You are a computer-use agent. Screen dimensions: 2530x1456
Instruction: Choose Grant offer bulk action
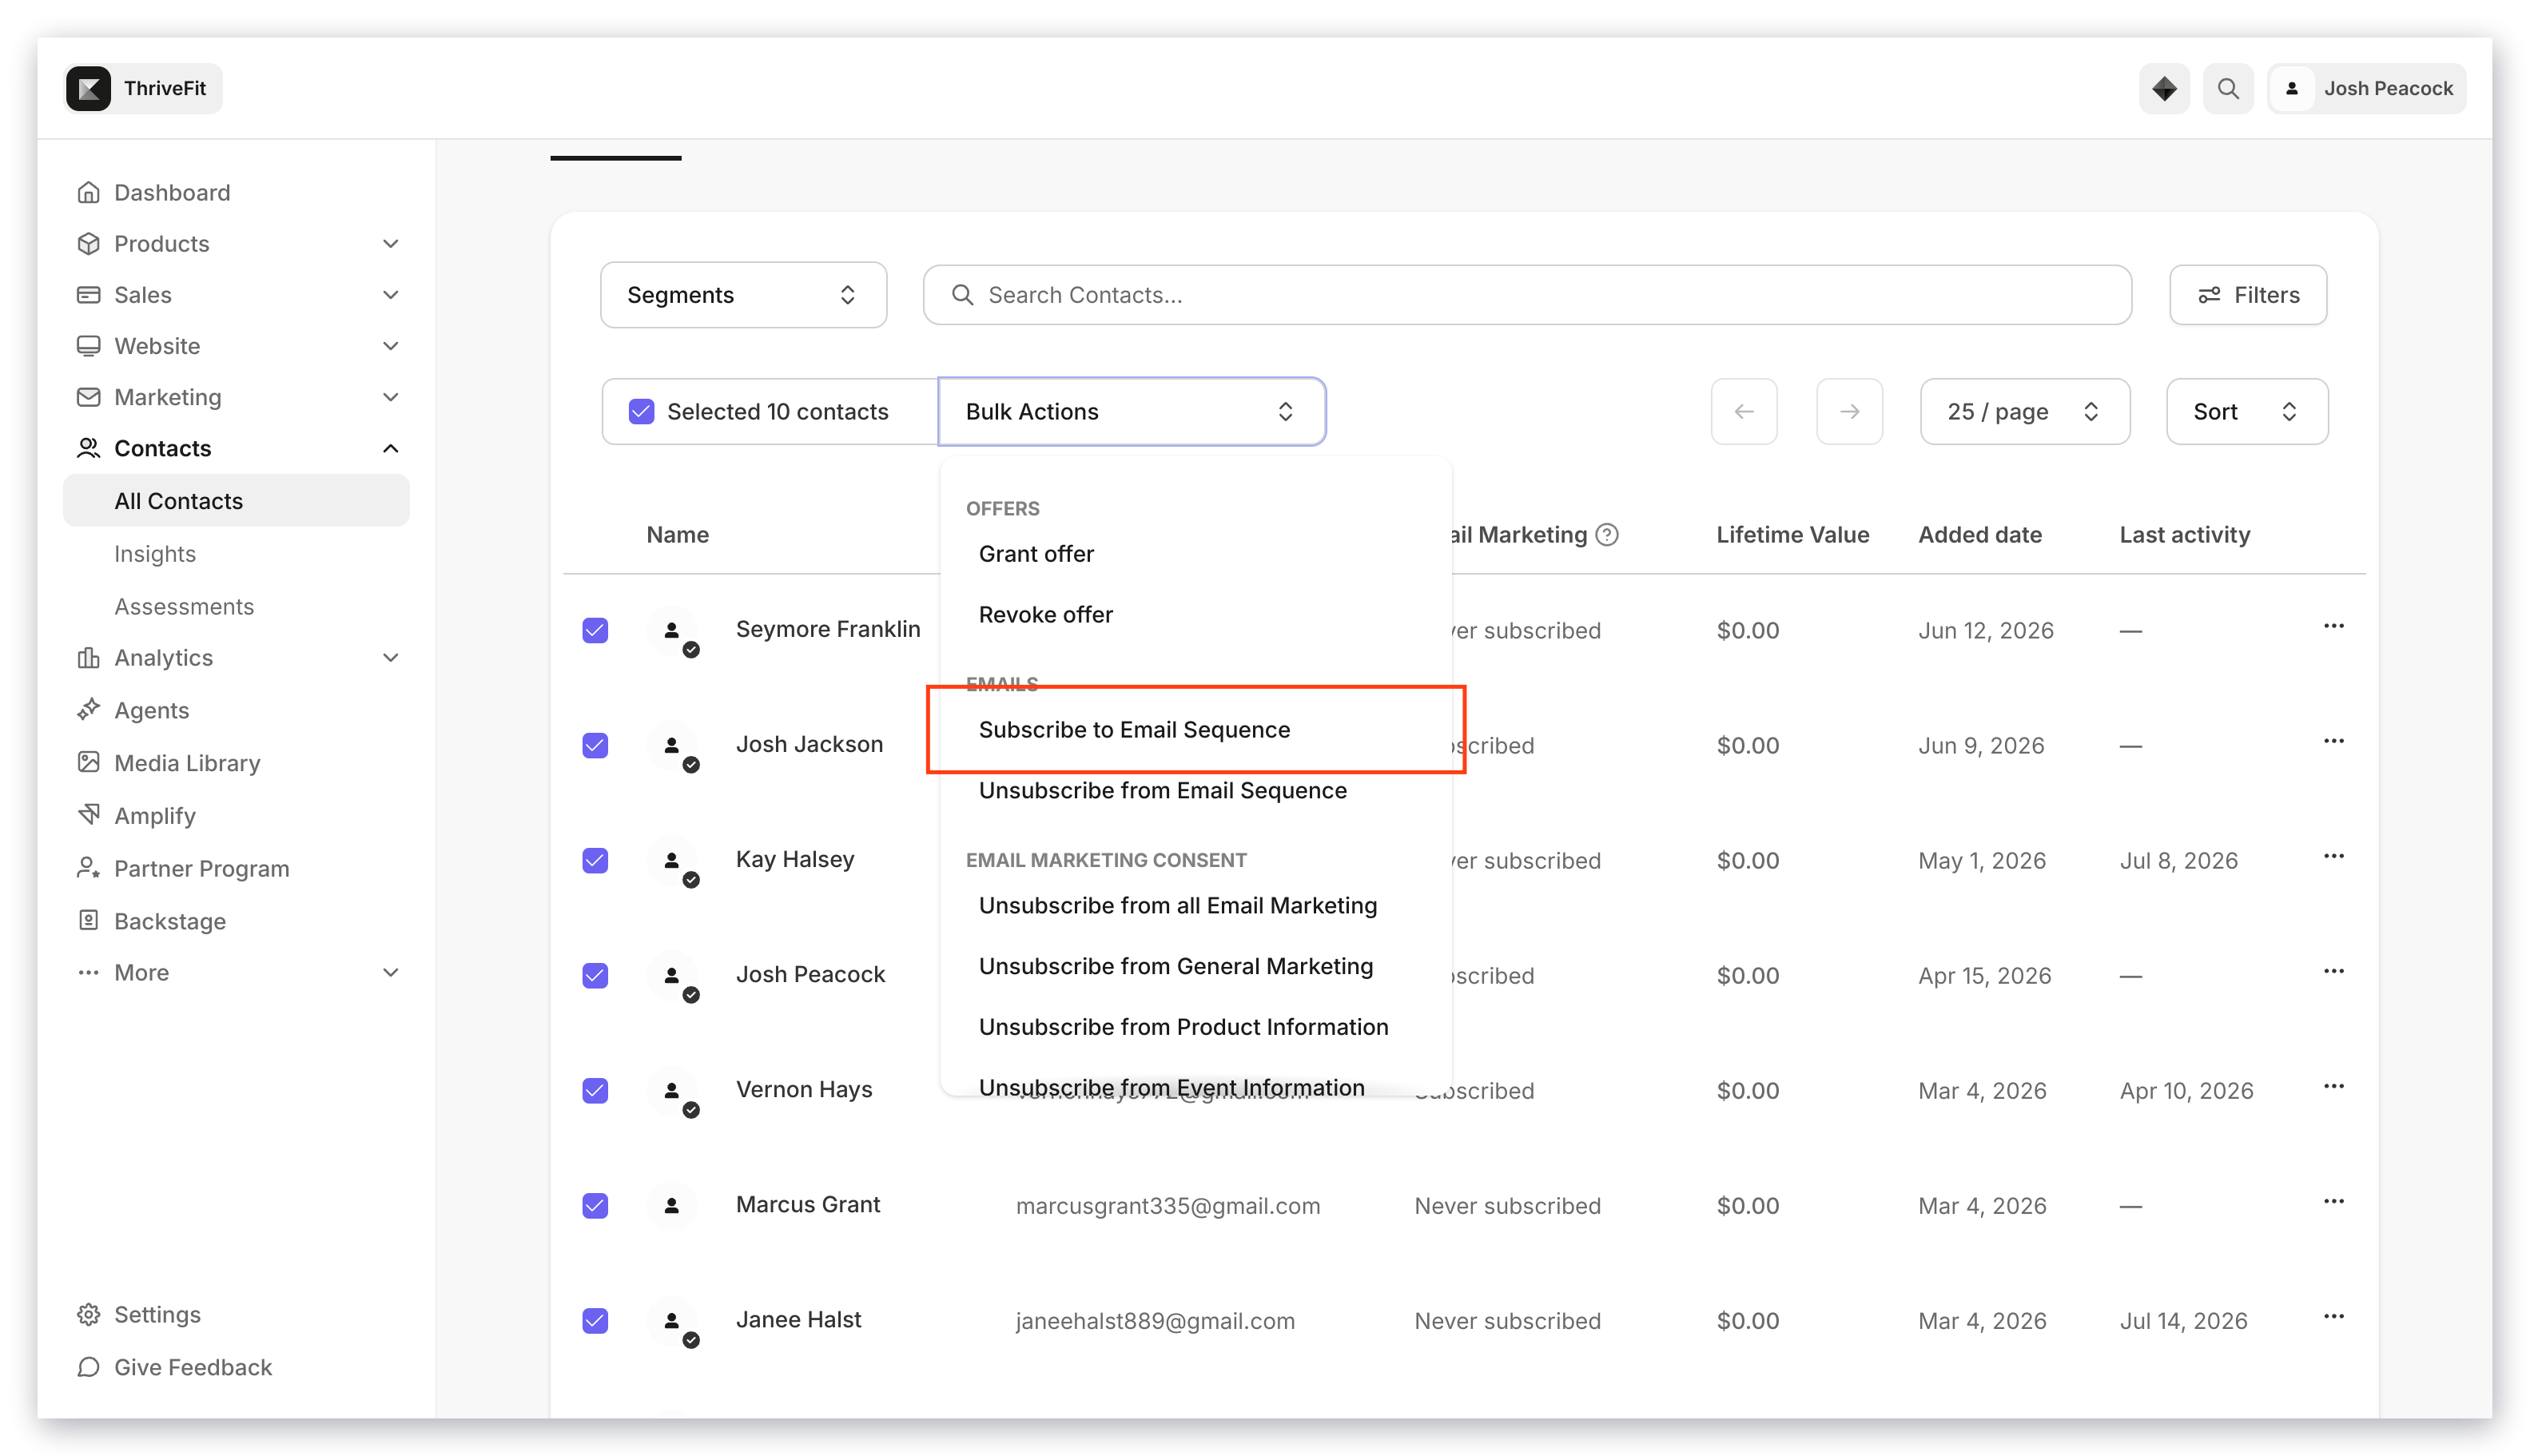point(1036,553)
